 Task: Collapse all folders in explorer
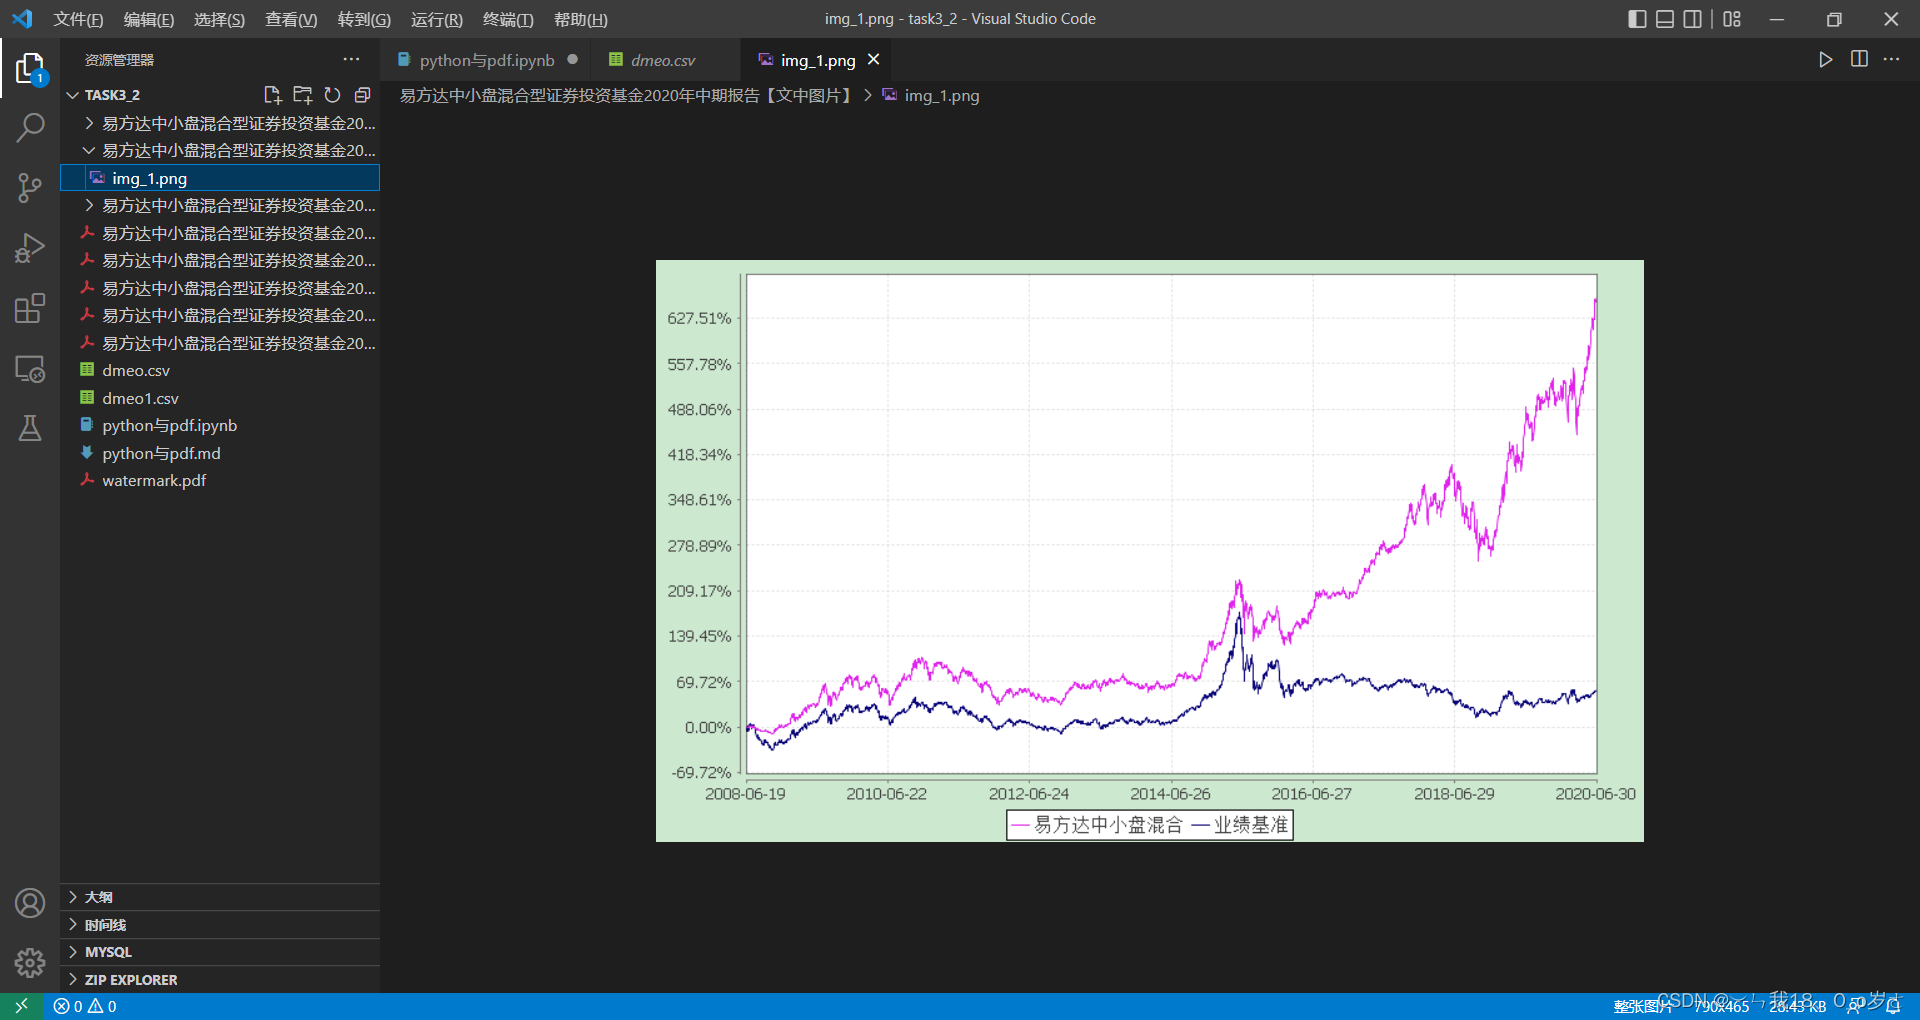click(x=362, y=95)
